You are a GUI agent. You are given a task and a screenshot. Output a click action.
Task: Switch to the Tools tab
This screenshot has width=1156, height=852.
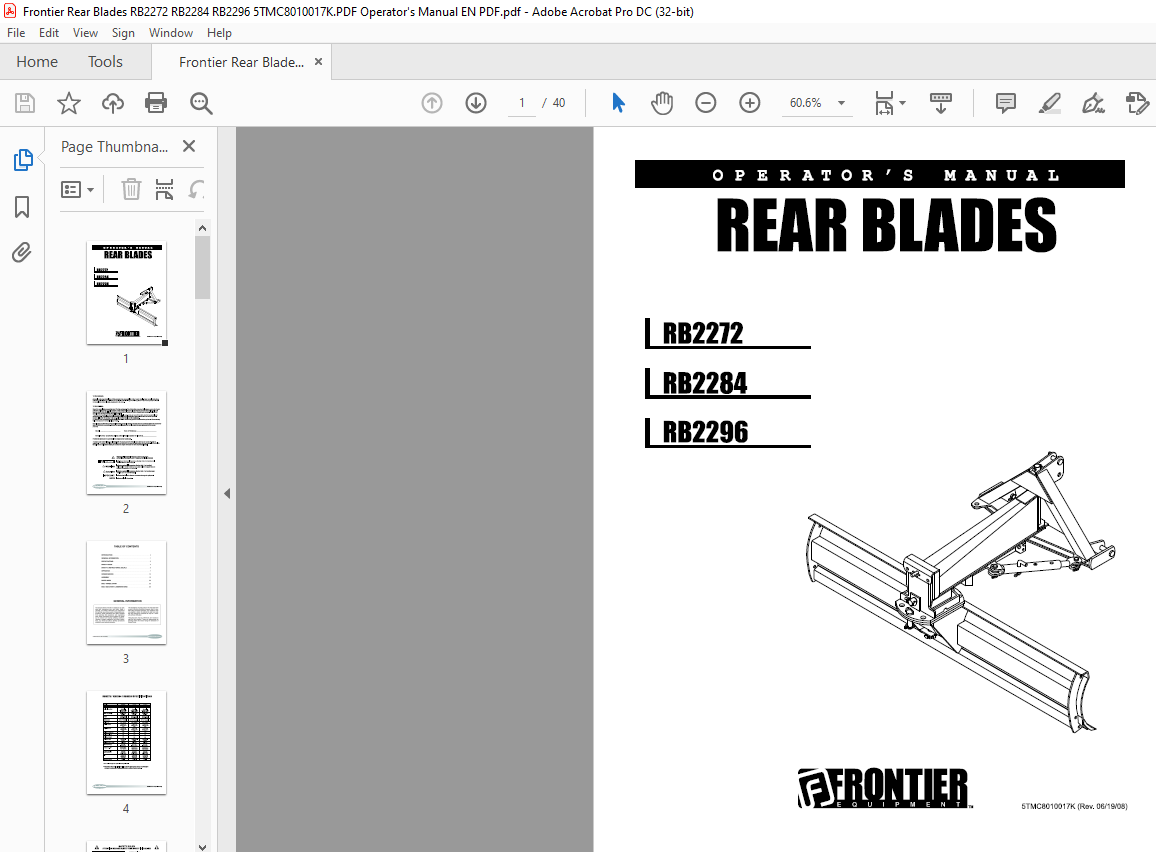click(x=105, y=62)
